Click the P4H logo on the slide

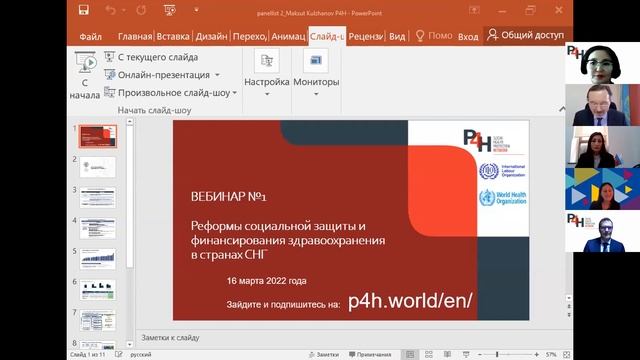pos(486,141)
